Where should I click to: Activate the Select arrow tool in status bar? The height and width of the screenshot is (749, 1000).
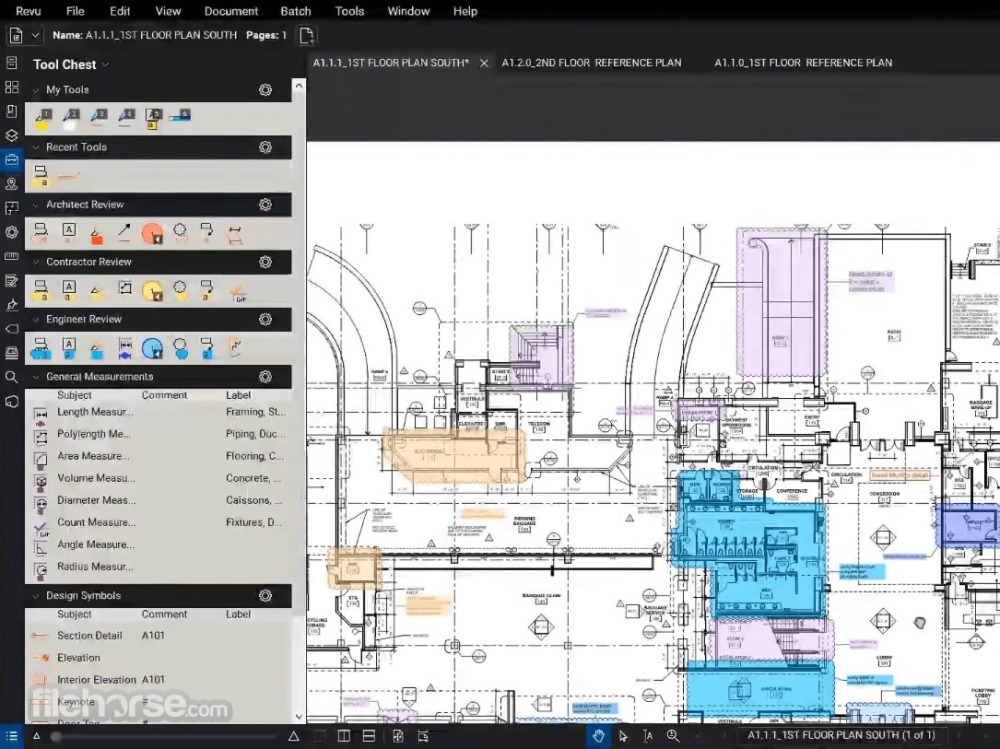click(x=623, y=736)
